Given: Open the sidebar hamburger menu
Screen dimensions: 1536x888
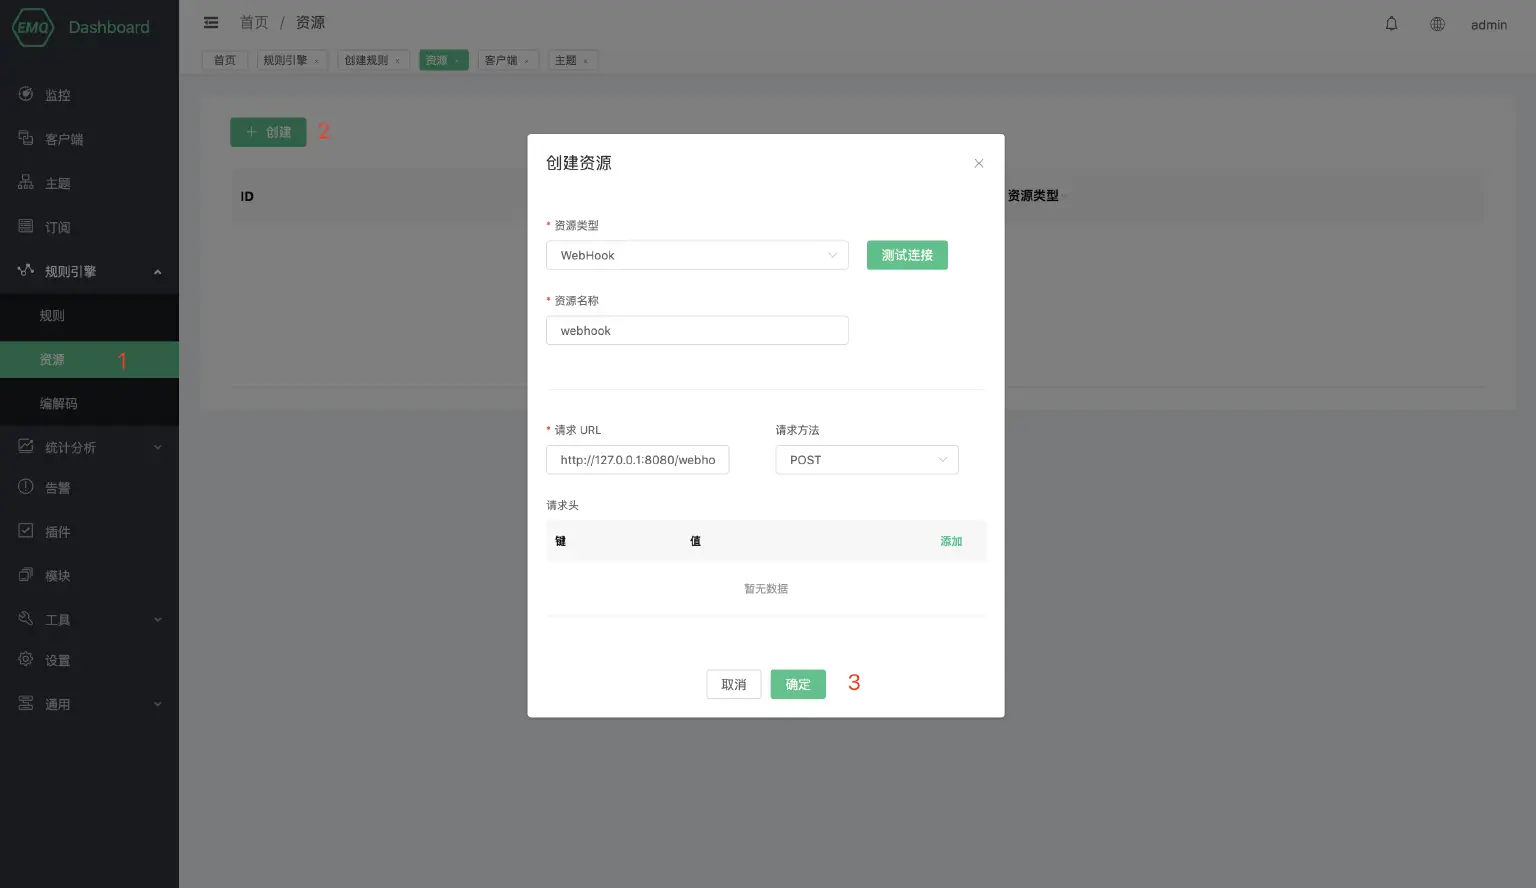Looking at the screenshot, I should tap(211, 22).
